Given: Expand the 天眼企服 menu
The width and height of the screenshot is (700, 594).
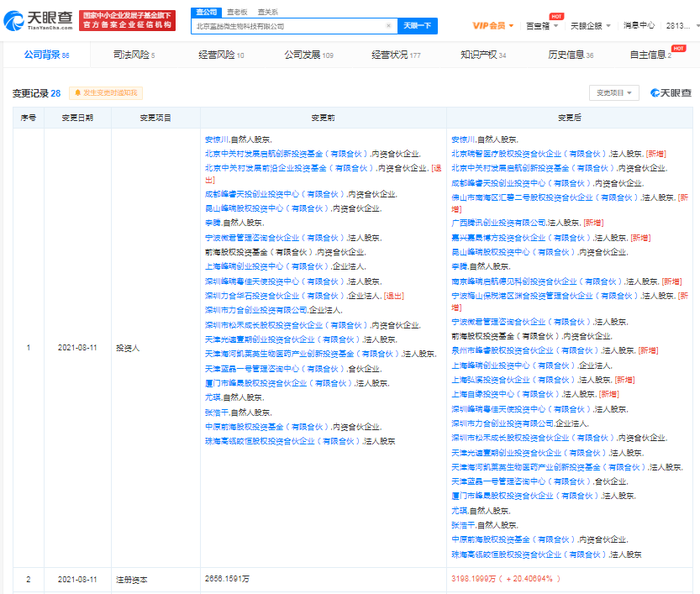Looking at the screenshot, I should click(x=590, y=25).
